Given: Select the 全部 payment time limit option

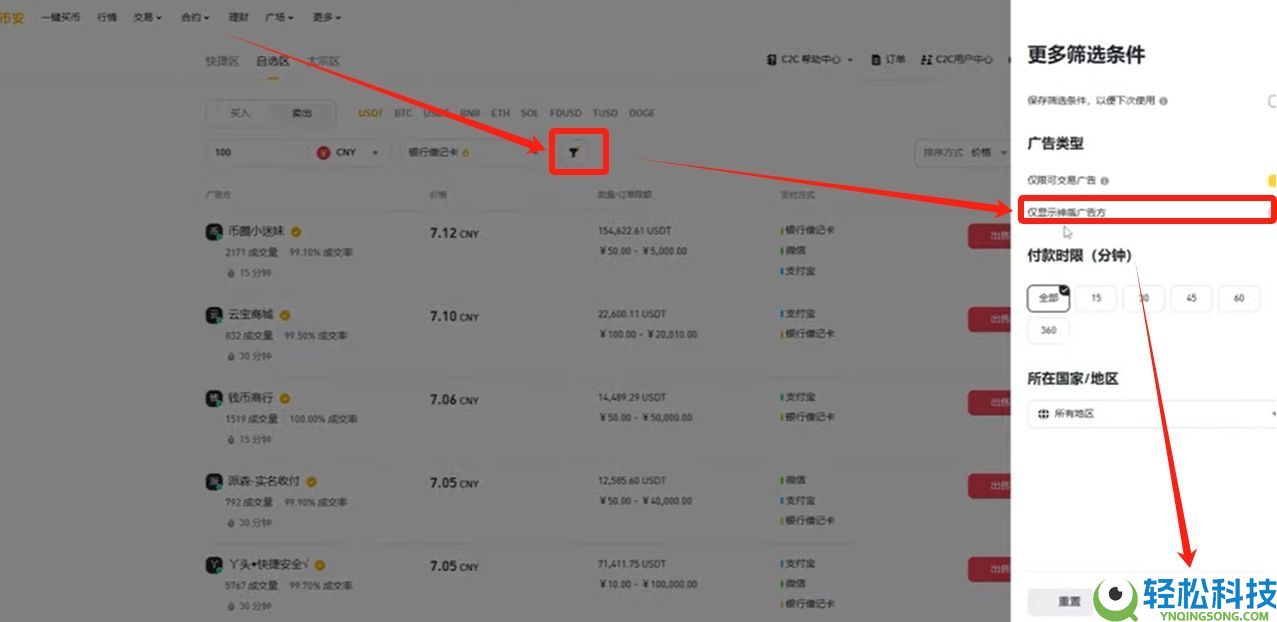Looking at the screenshot, I should click(x=1047, y=298).
